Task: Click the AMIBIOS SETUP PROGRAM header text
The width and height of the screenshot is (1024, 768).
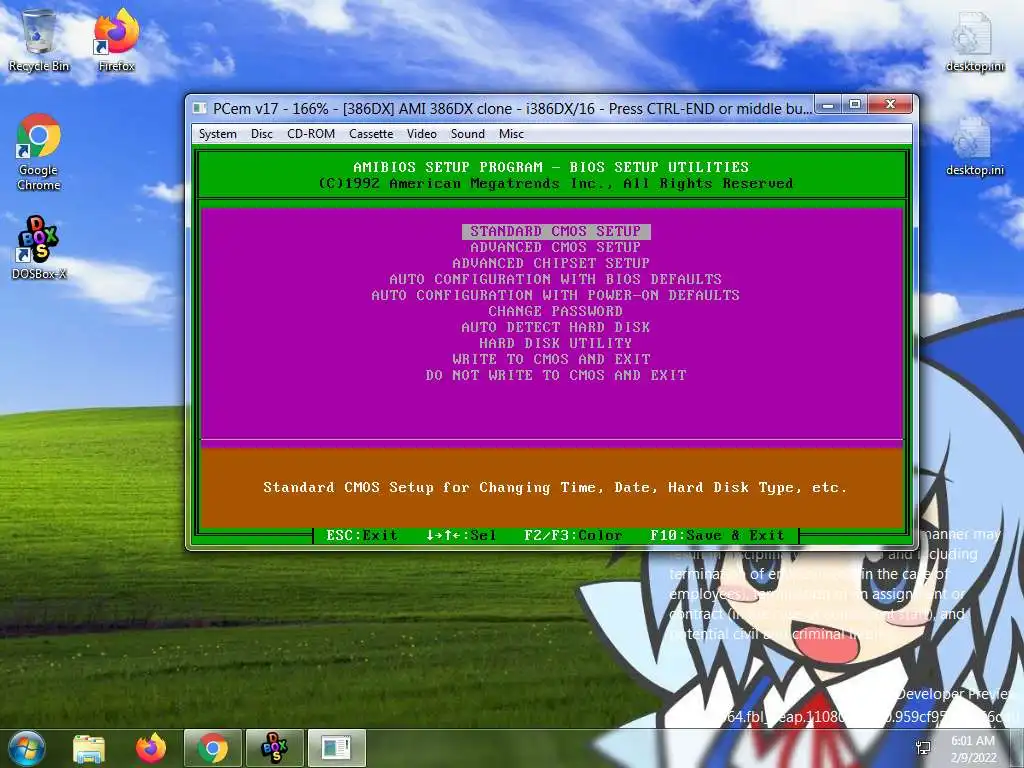Action: click(551, 167)
